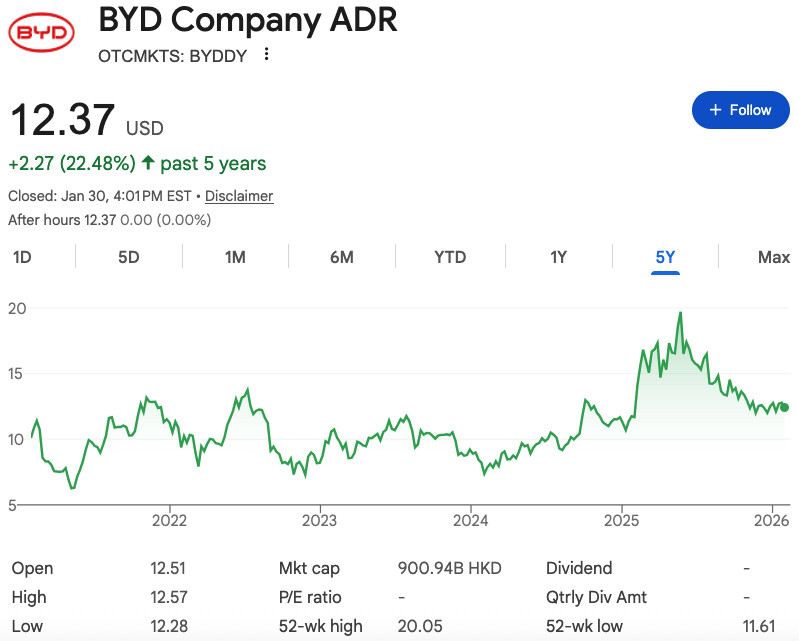Click the BYD Company ADR title
Screen dimensions: 799x641
point(247,21)
